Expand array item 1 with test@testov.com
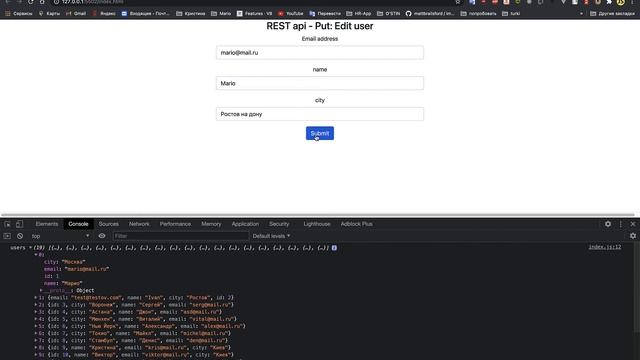Screen dimensions: 640x360 point(36,298)
